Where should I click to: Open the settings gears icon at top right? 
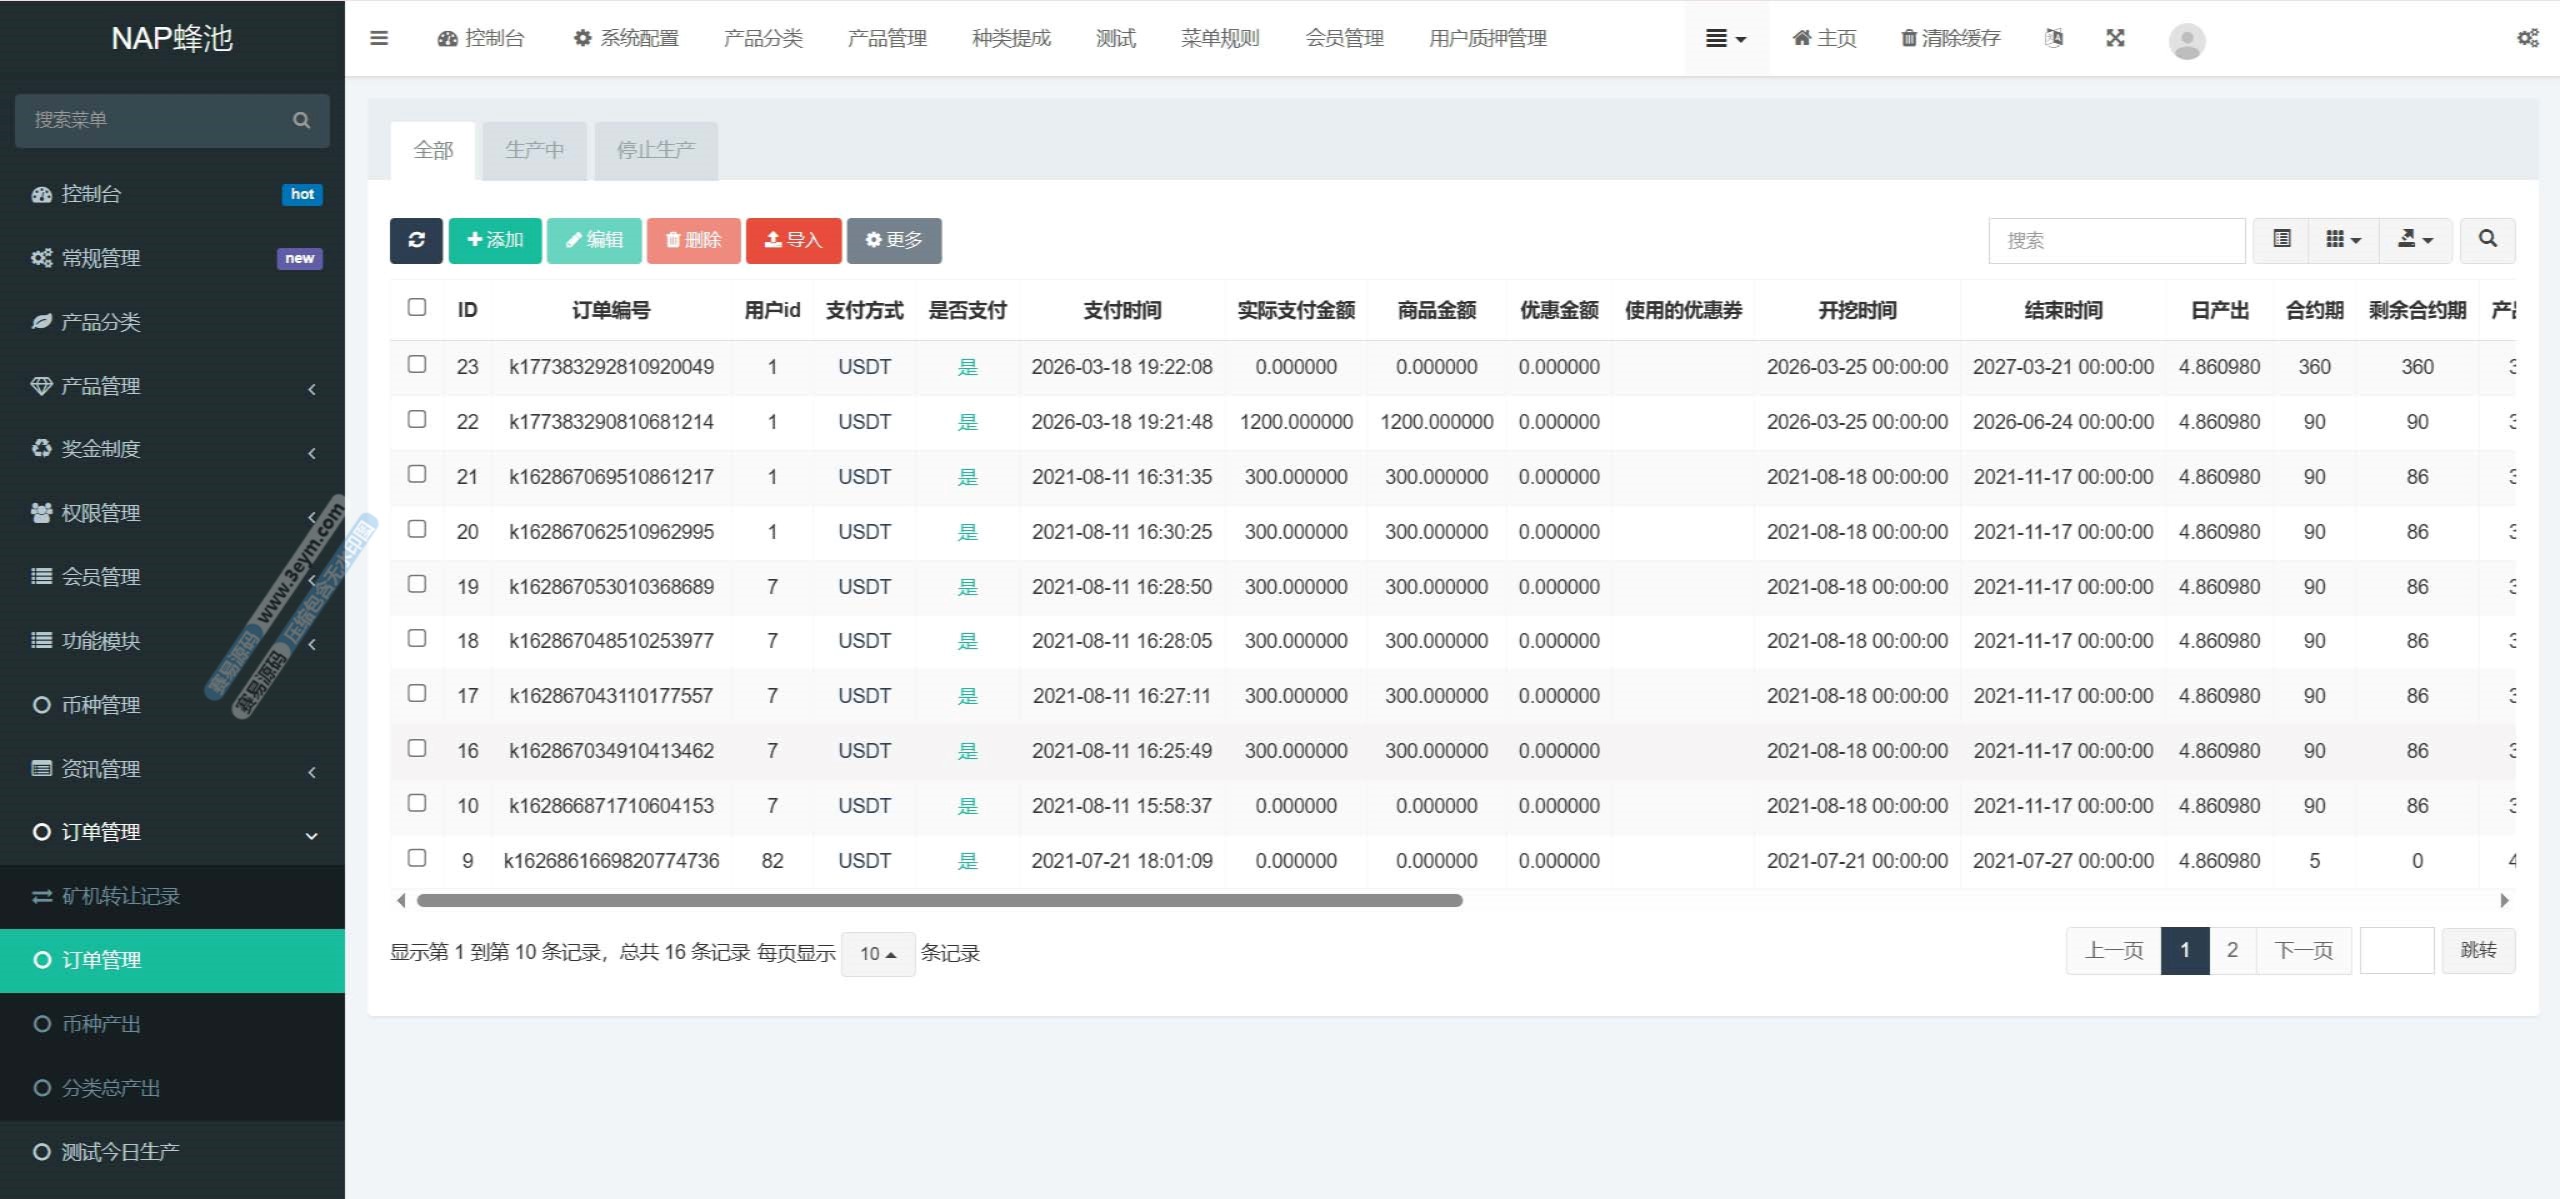(2527, 38)
